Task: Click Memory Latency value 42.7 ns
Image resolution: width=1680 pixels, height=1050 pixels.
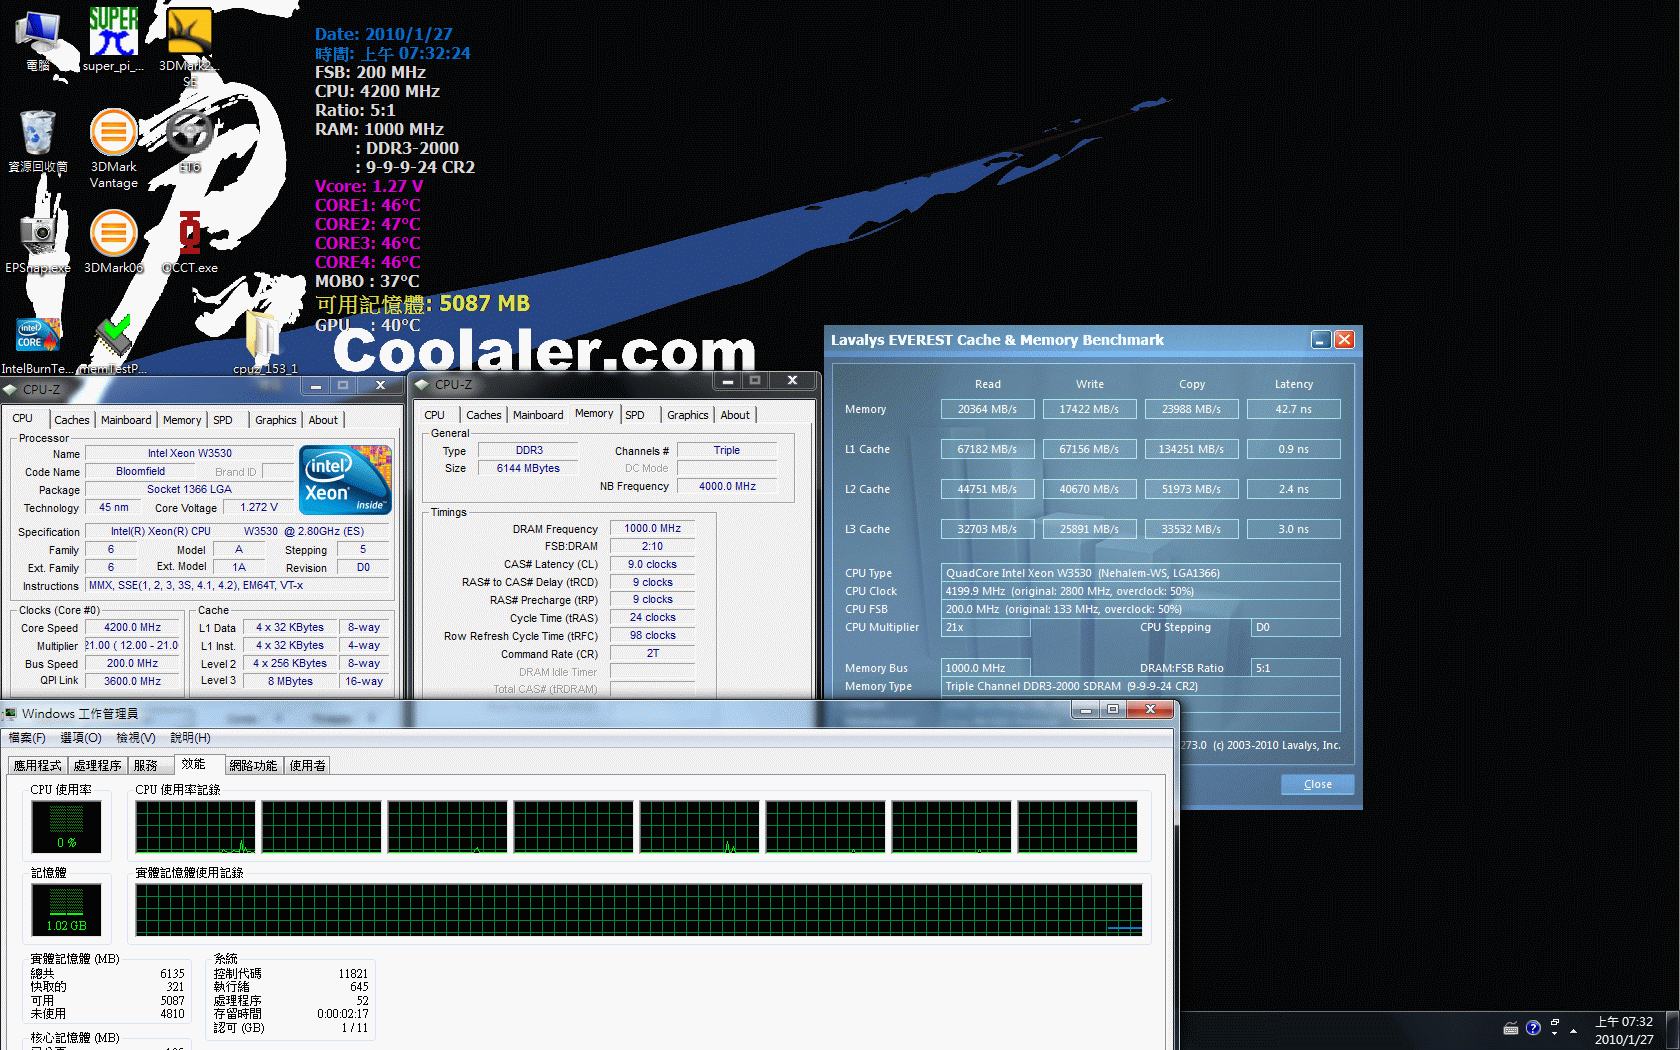Action: pos(1293,409)
